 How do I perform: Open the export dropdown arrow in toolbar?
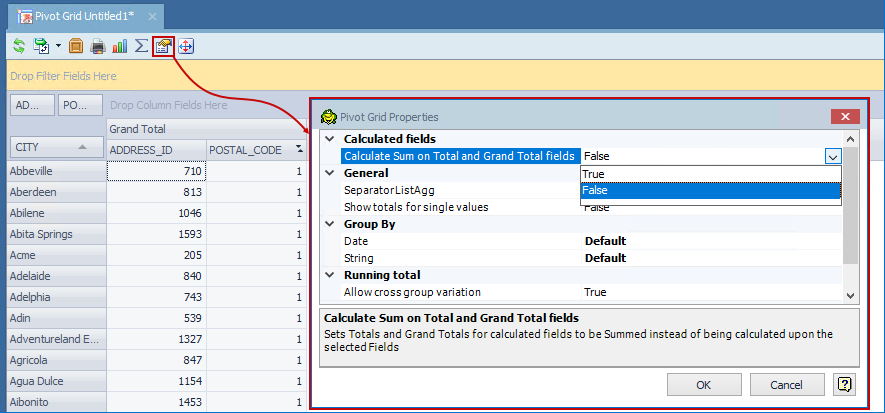58,46
